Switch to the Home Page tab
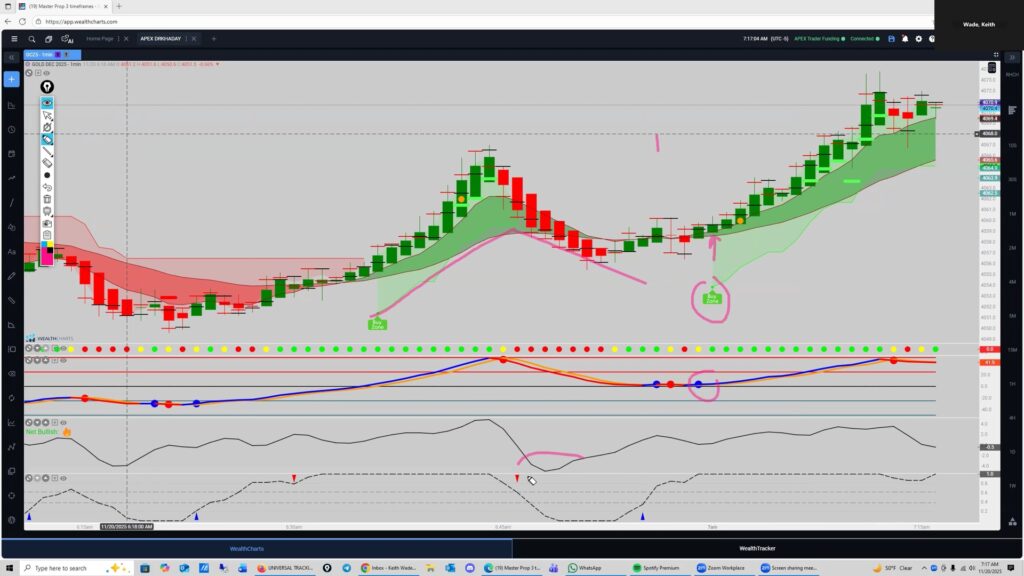Screen dimensions: 1024x576 [100, 39]
